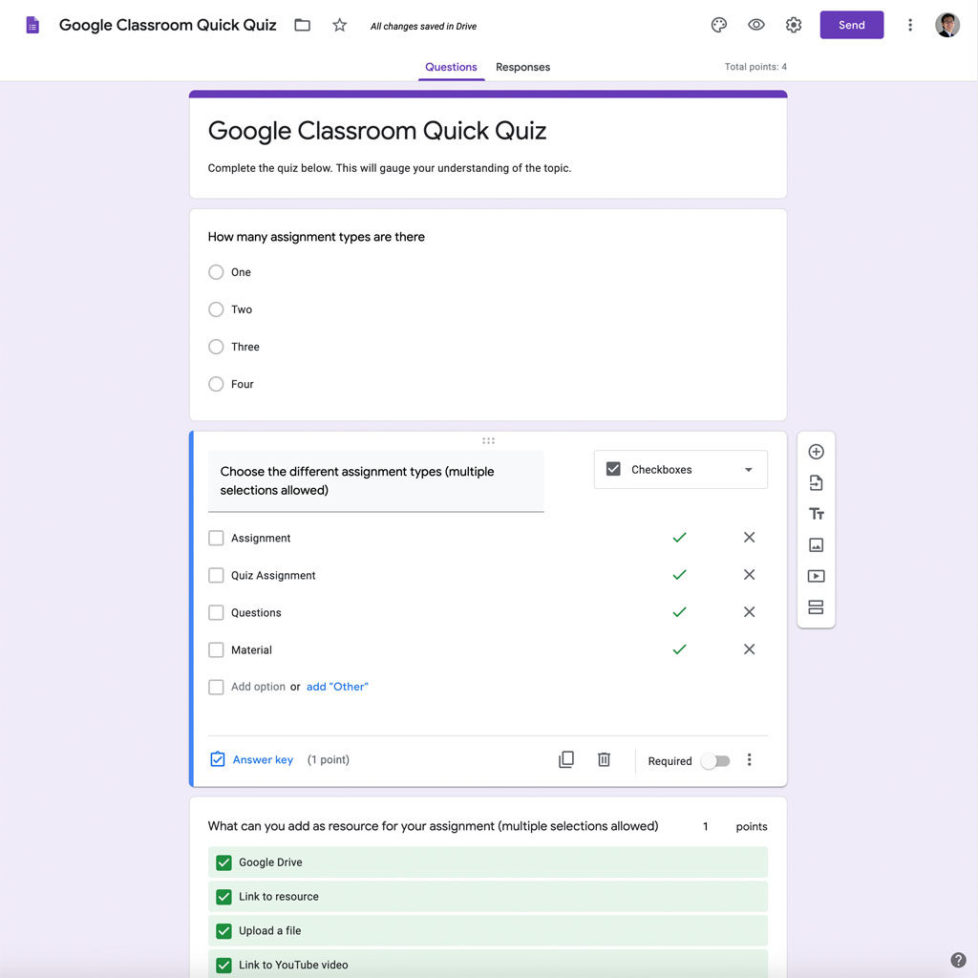Open the form's more menu next to Send
The width and height of the screenshot is (978, 978).
click(910, 25)
